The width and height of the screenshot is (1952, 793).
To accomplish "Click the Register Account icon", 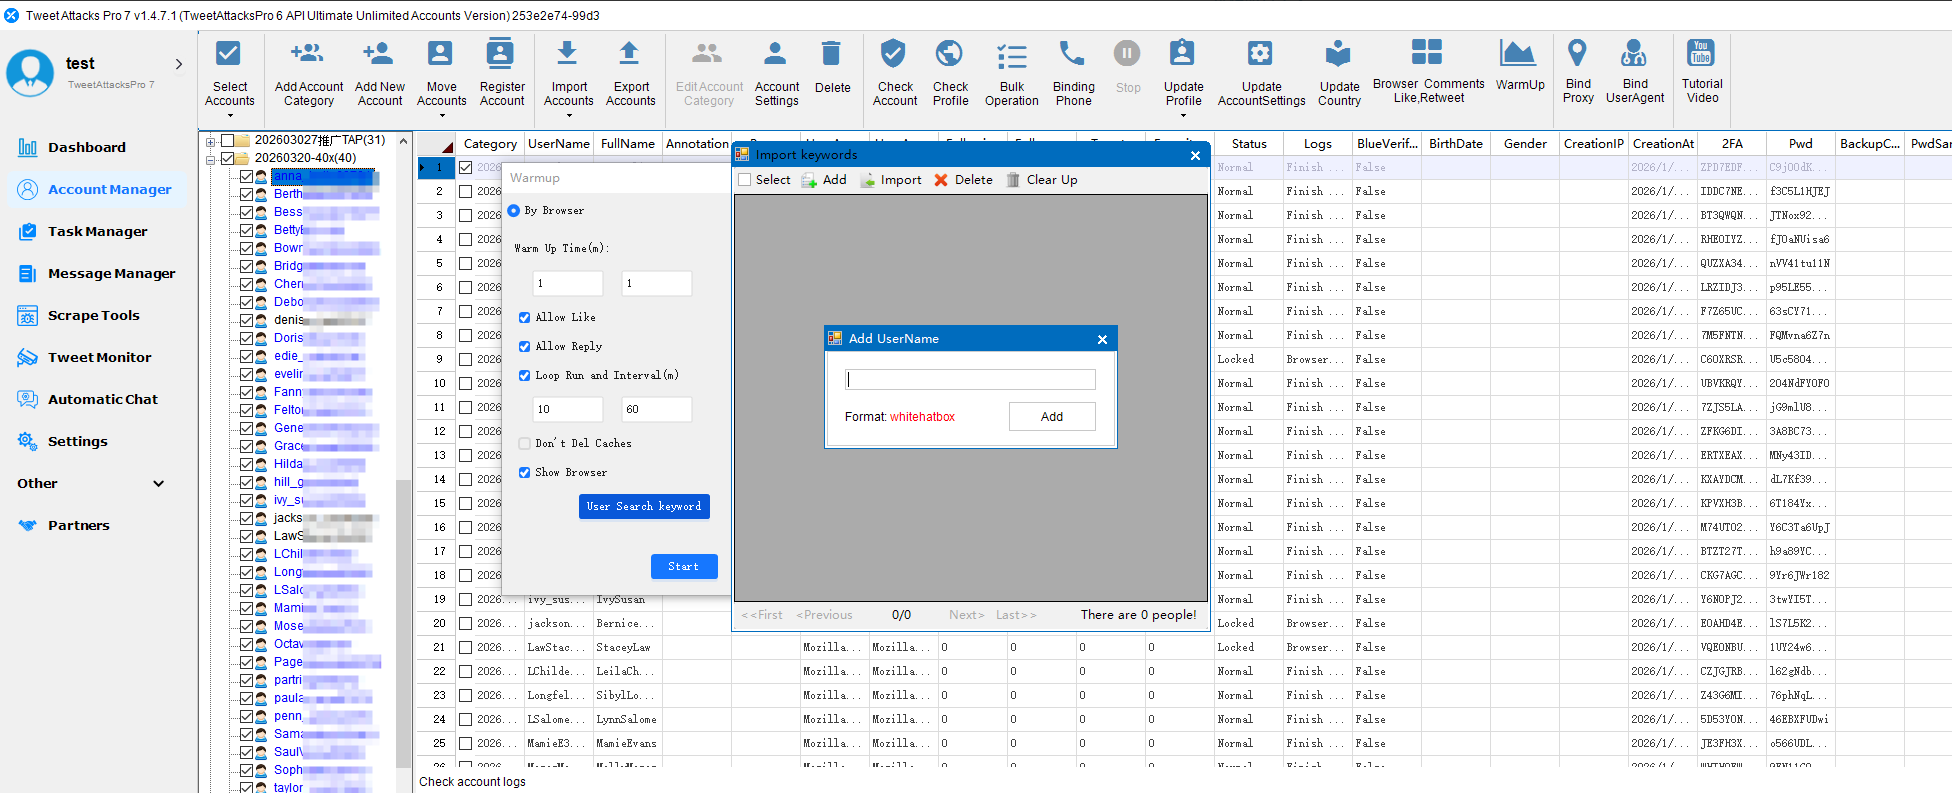I will (501, 54).
